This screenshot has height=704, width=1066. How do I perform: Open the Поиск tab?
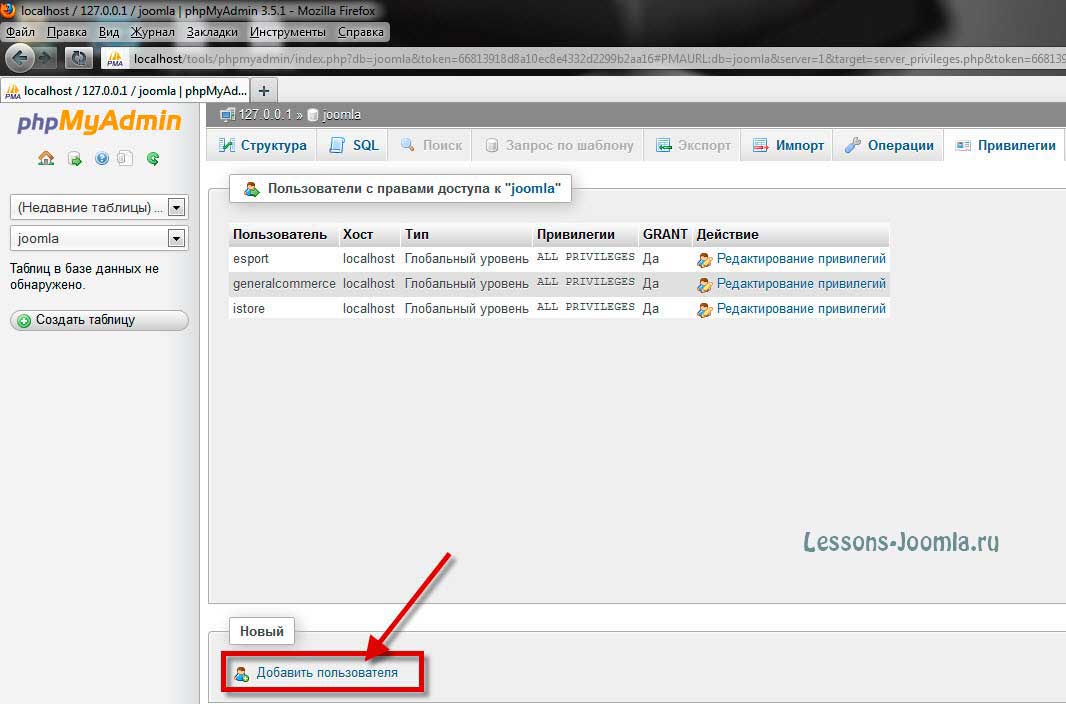pos(430,145)
